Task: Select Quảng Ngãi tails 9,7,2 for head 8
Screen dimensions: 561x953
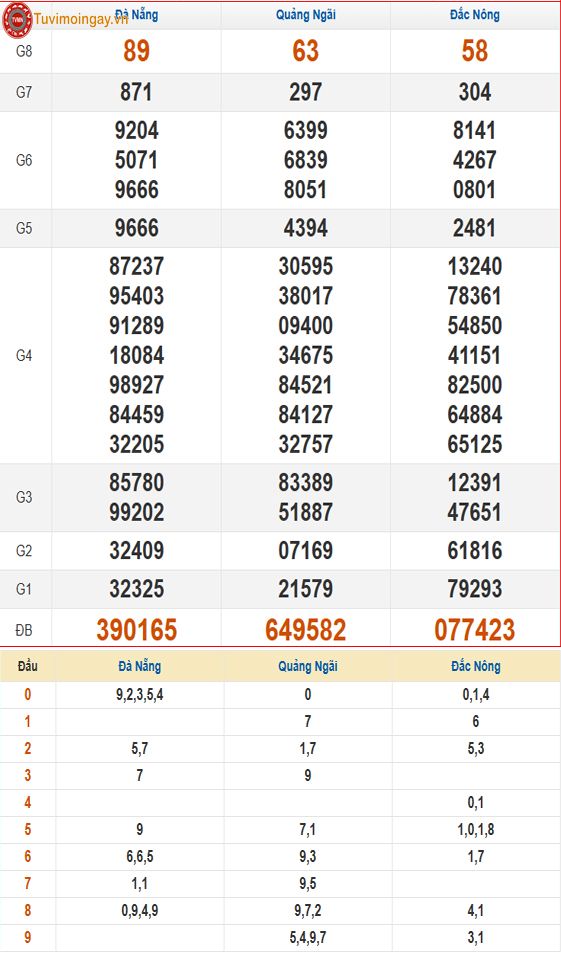Action: click(308, 910)
